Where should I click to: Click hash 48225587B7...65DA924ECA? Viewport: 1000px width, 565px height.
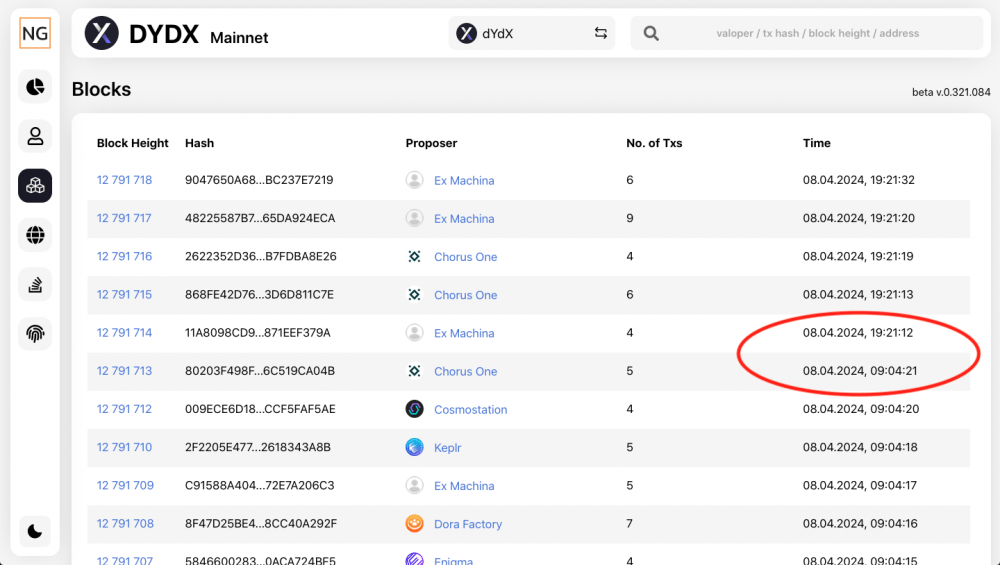click(260, 218)
